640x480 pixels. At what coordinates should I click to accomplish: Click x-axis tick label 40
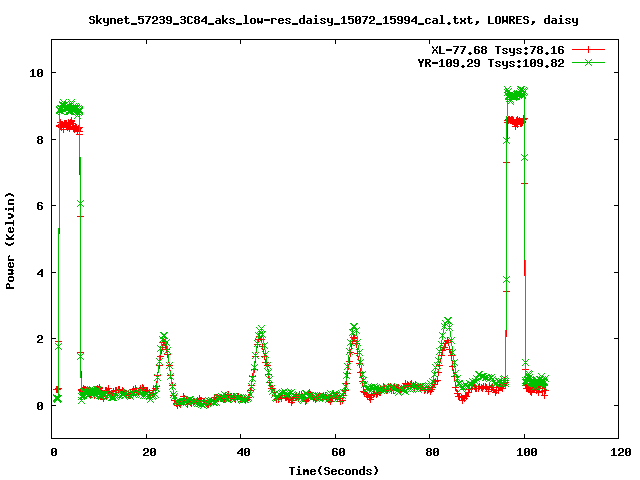(x=244, y=452)
